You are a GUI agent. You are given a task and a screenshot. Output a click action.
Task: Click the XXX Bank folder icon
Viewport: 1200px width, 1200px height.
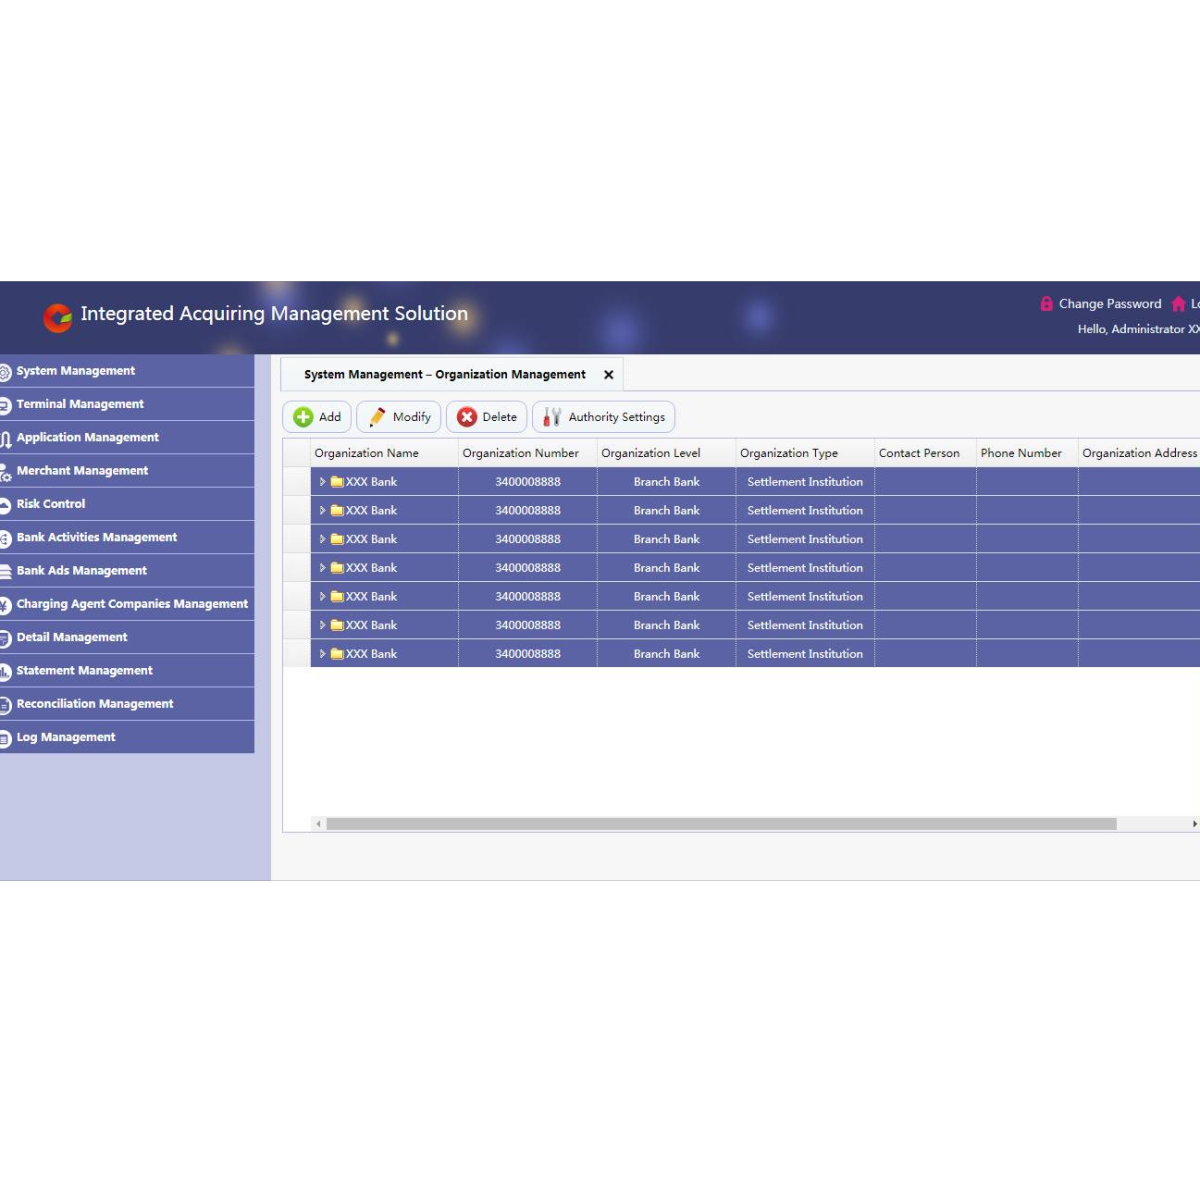click(x=335, y=481)
